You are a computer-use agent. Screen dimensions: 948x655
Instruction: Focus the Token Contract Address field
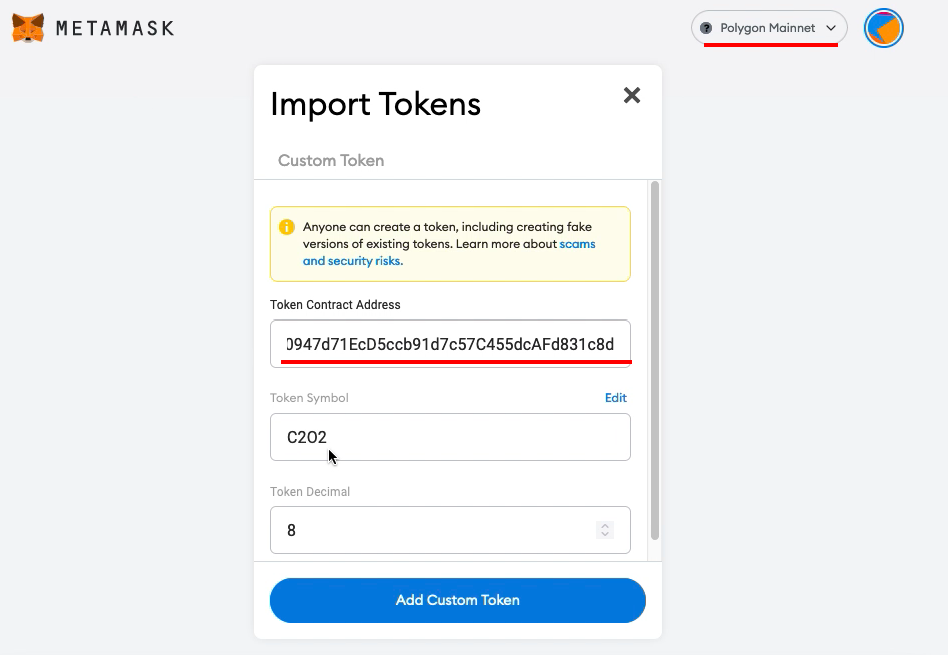click(x=450, y=344)
